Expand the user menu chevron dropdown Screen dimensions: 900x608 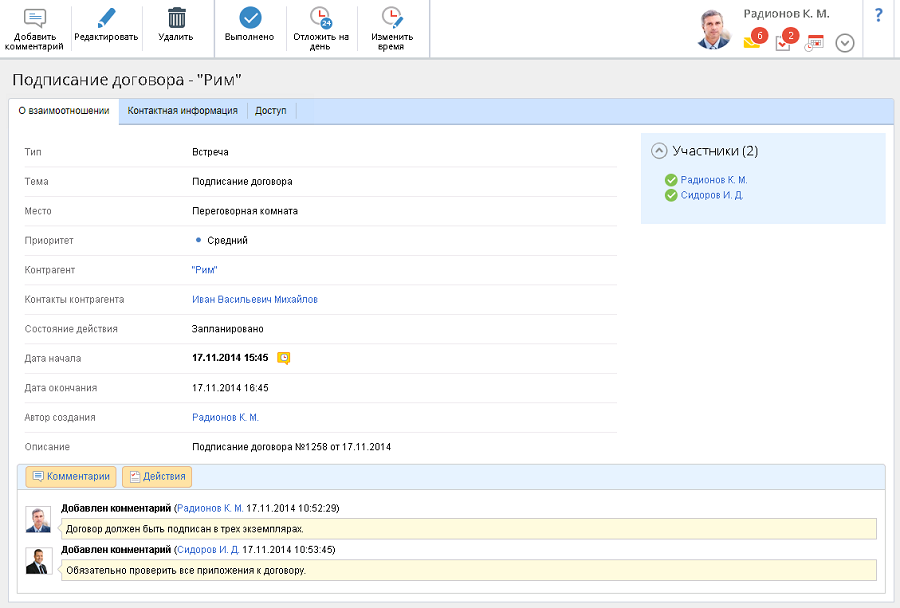tap(845, 43)
